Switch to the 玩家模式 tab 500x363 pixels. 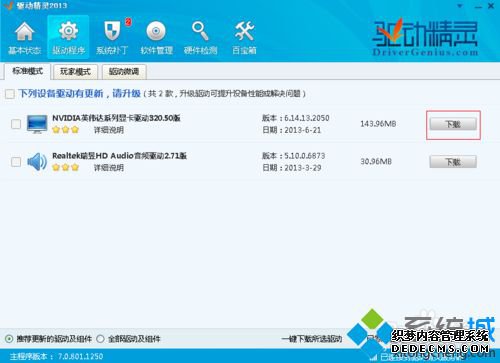[75, 72]
